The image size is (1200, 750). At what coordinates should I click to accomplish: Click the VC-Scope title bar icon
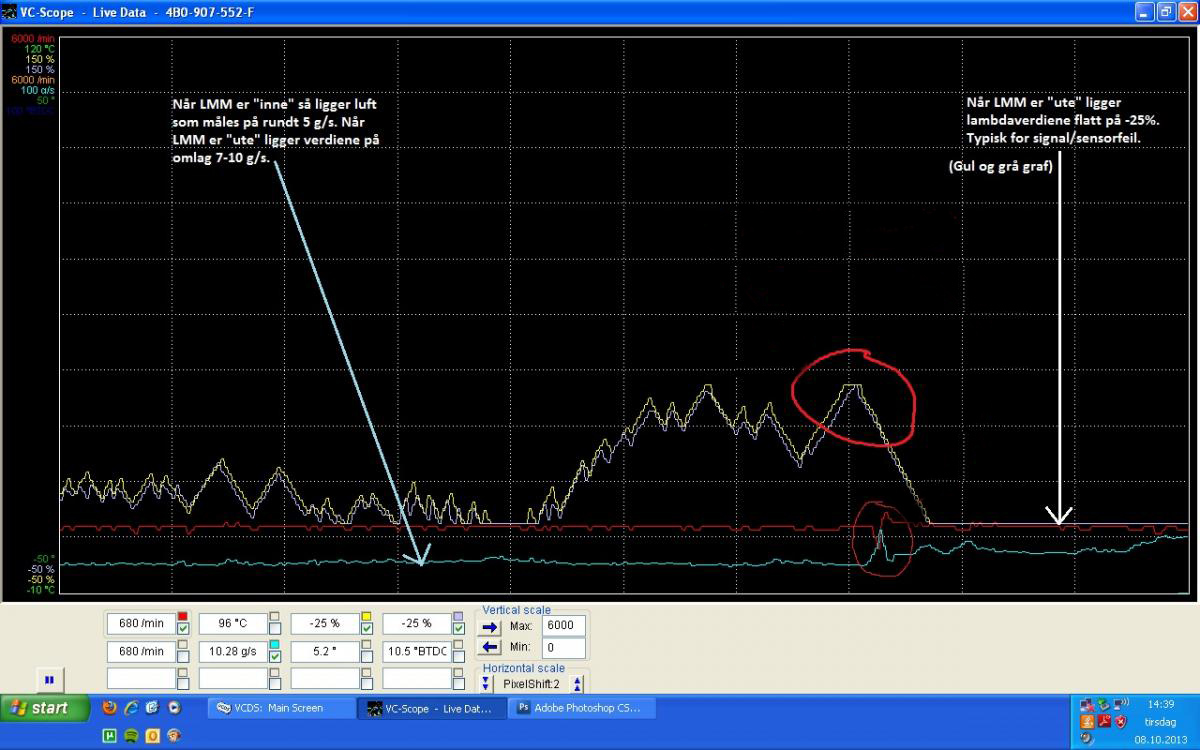click(x=10, y=11)
